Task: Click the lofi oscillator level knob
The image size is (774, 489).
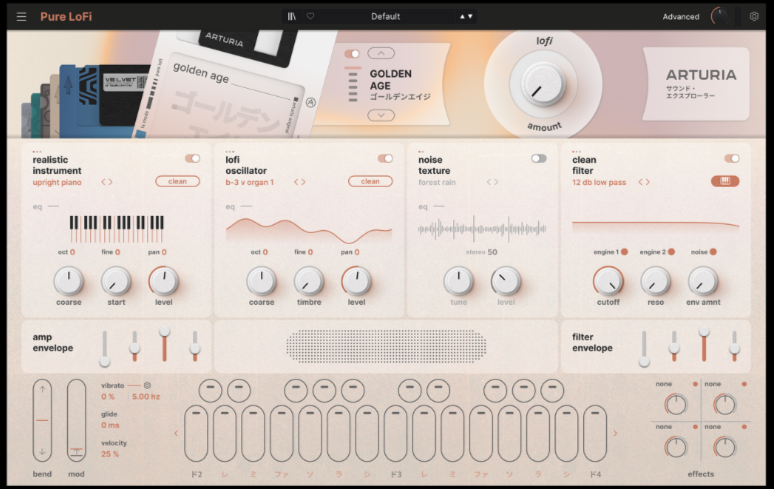Action: click(356, 281)
